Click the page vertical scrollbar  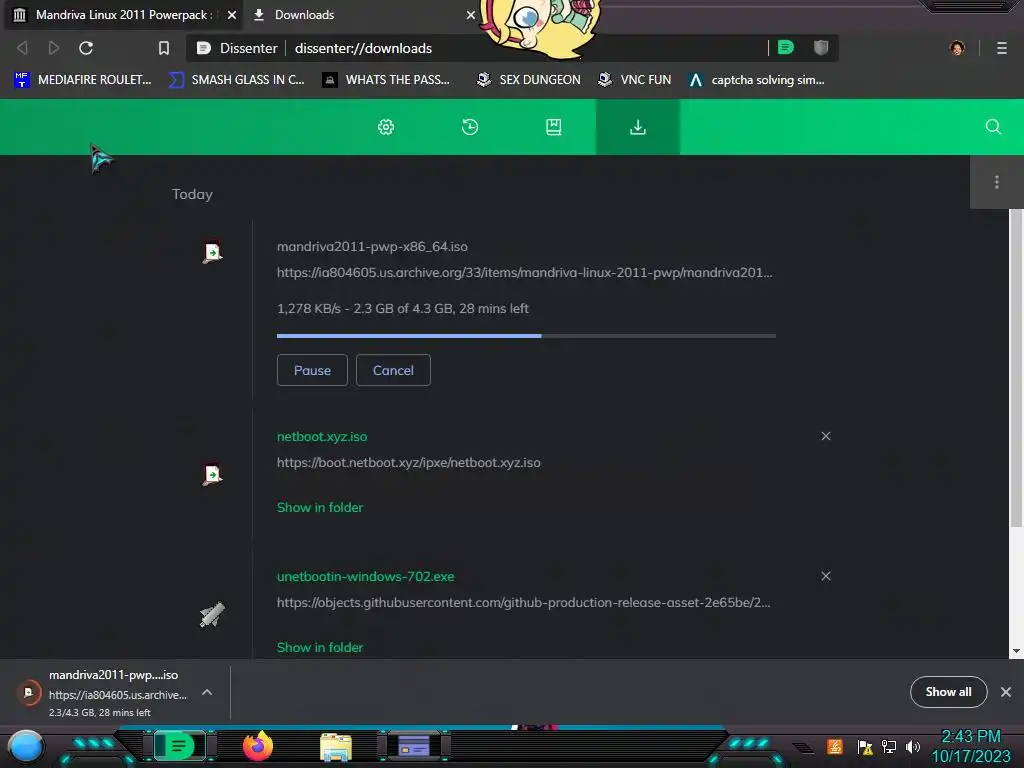coord(1016,368)
